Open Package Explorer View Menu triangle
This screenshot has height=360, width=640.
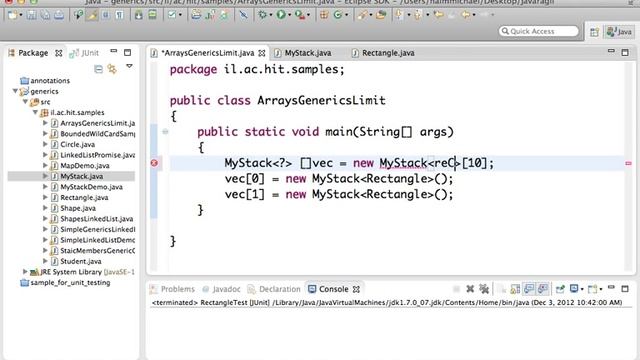[x=129, y=66]
